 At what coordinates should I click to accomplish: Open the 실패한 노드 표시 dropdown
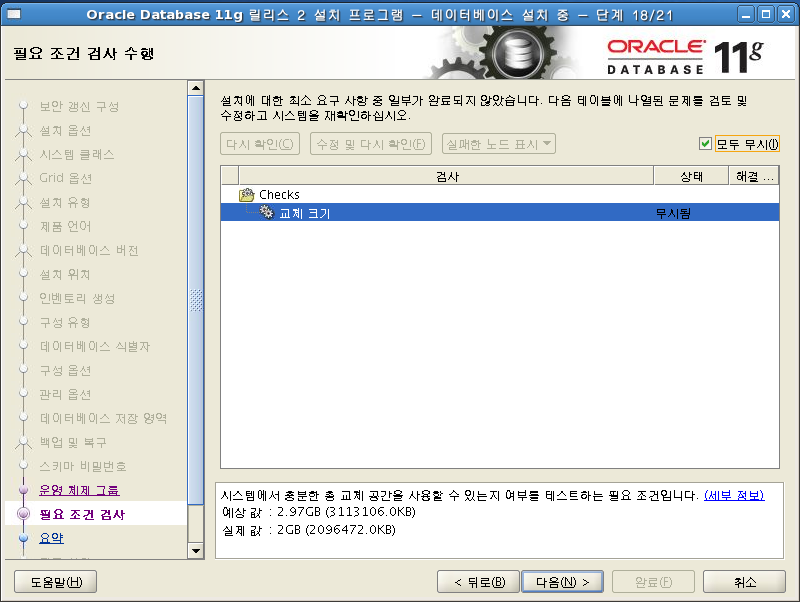pyautogui.click(x=498, y=144)
